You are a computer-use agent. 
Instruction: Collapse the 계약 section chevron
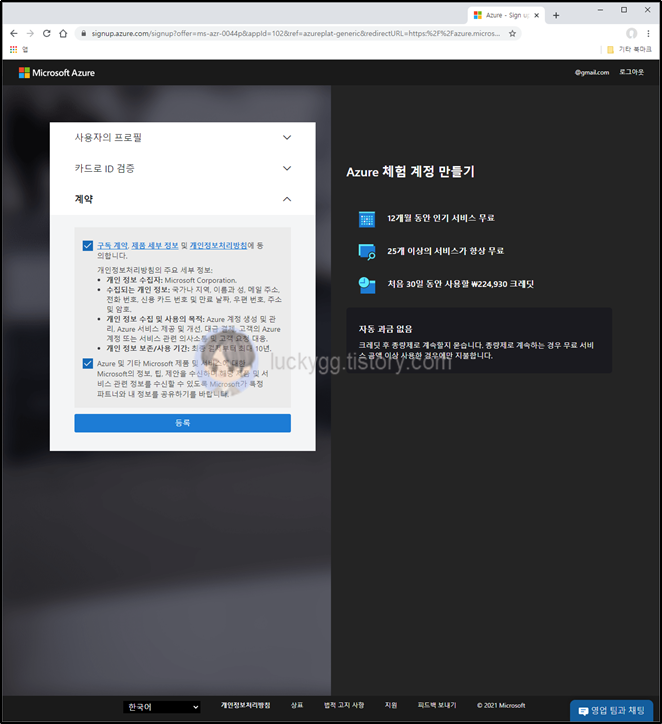click(x=287, y=199)
